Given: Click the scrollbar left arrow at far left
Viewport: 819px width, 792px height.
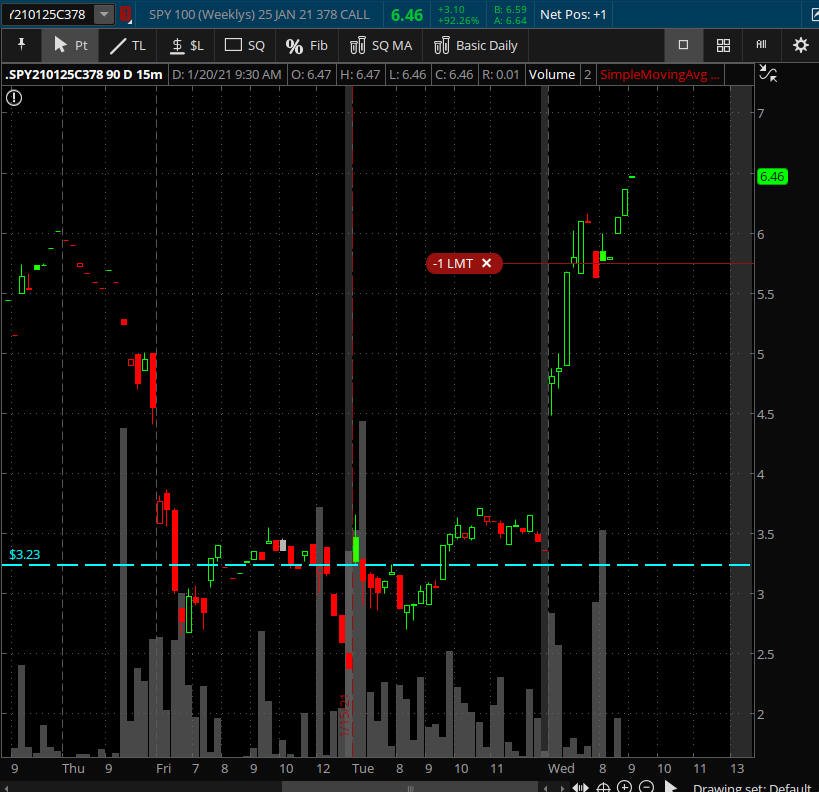Looking at the screenshot, I should [5, 787].
